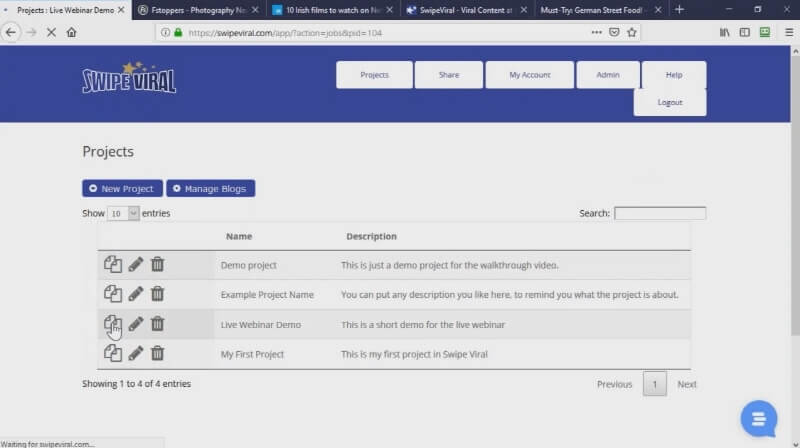Close the Fstoppers Photography tab
This screenshot has height=448, width=800.
[x=255, y=10]
